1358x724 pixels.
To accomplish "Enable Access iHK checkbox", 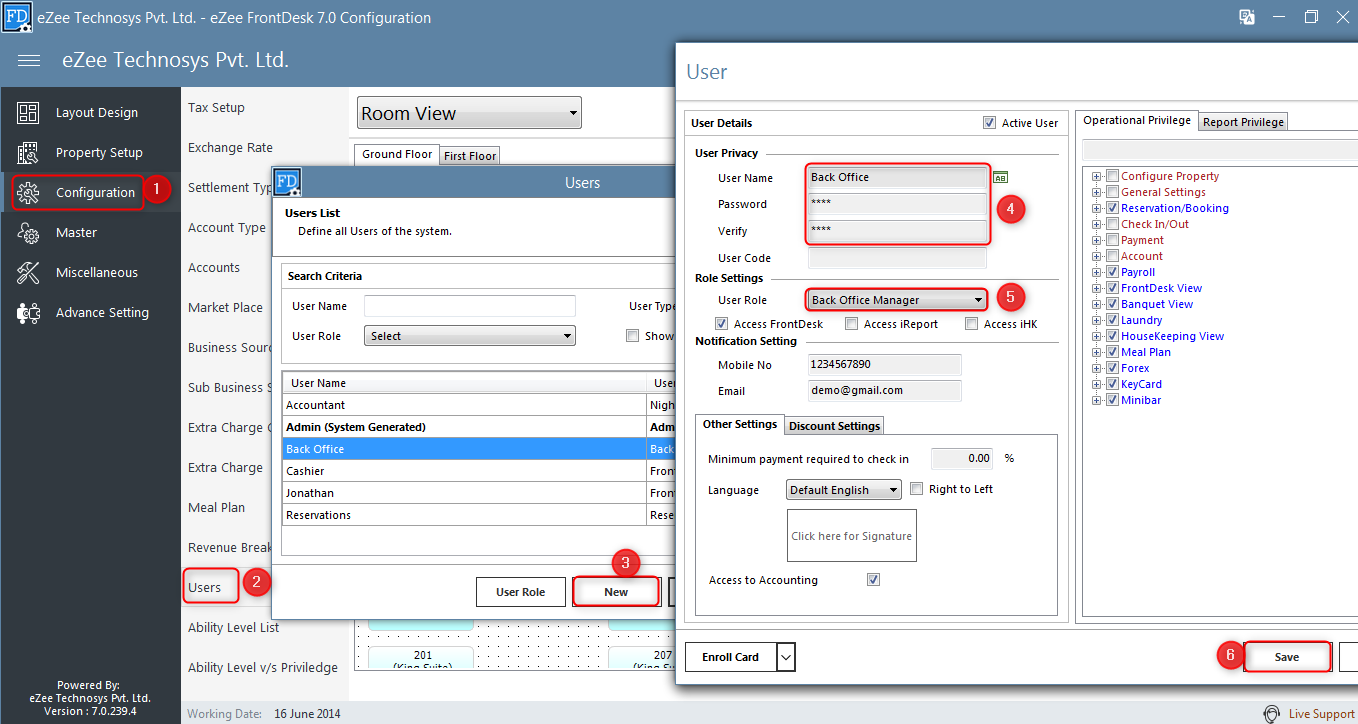I will click(x=972, y=324).
